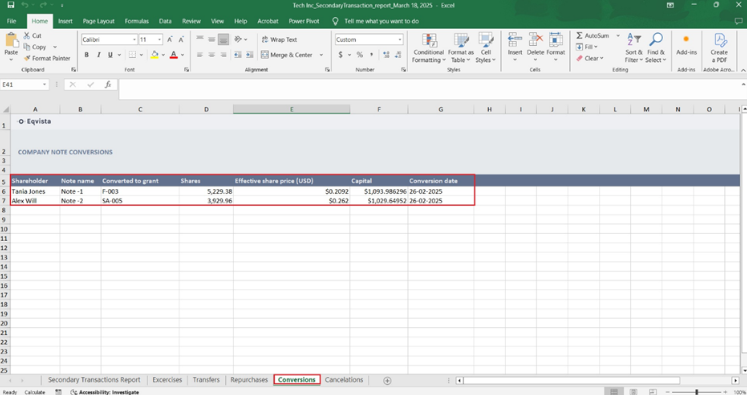The width and height of the screenshot is (747, 395).
Task: Click Increase Decimal icon
Action: tap(386, 55)
